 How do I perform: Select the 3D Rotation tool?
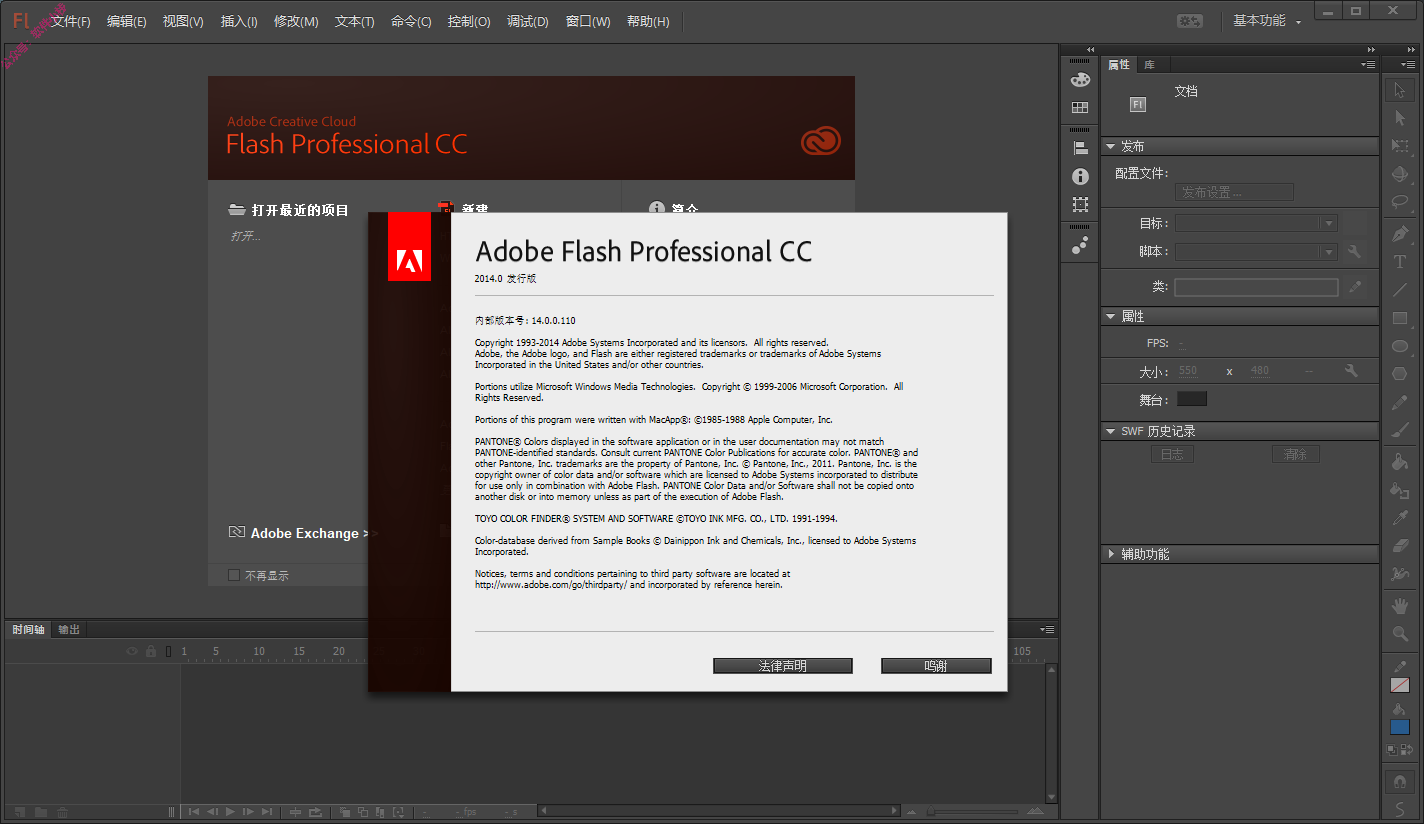(1400, 174)
